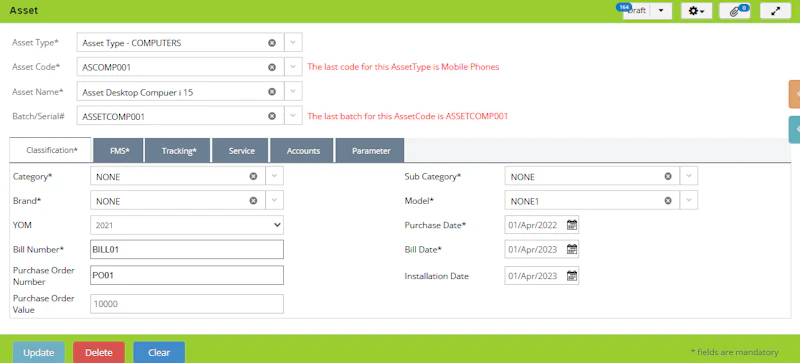Screen dimensions: 800x363
Task: Click the fields are mandatory note
Action: [x=734, y=352]
